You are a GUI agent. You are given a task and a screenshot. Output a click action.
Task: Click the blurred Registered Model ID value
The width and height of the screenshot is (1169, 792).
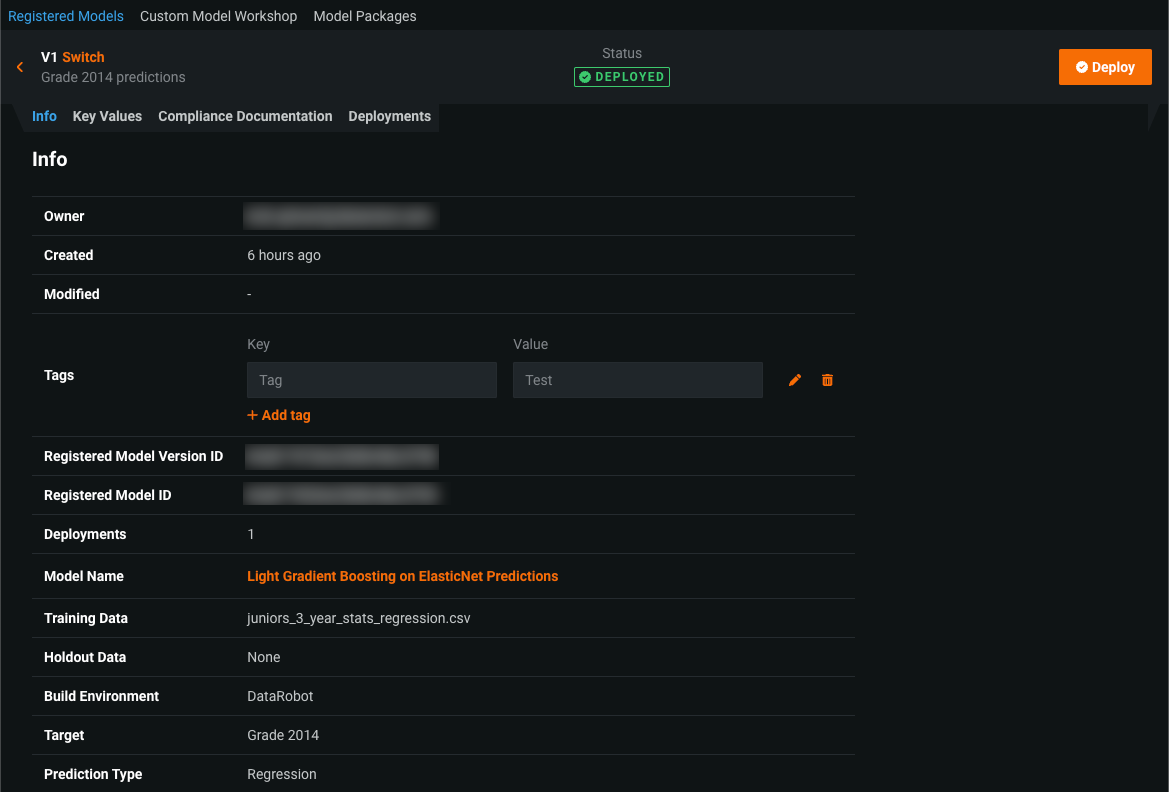click(x=342, y=495)
